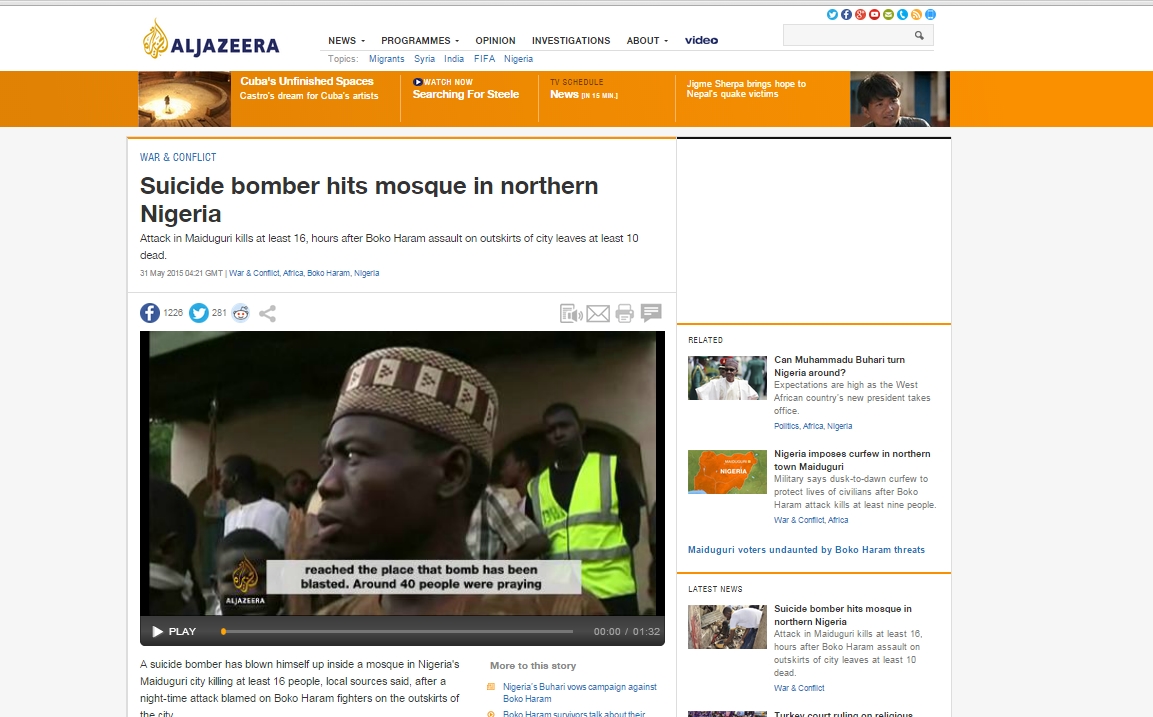
Task: Open Al Jazeera Twitter page from header
Action: click(x=832, y=15)
